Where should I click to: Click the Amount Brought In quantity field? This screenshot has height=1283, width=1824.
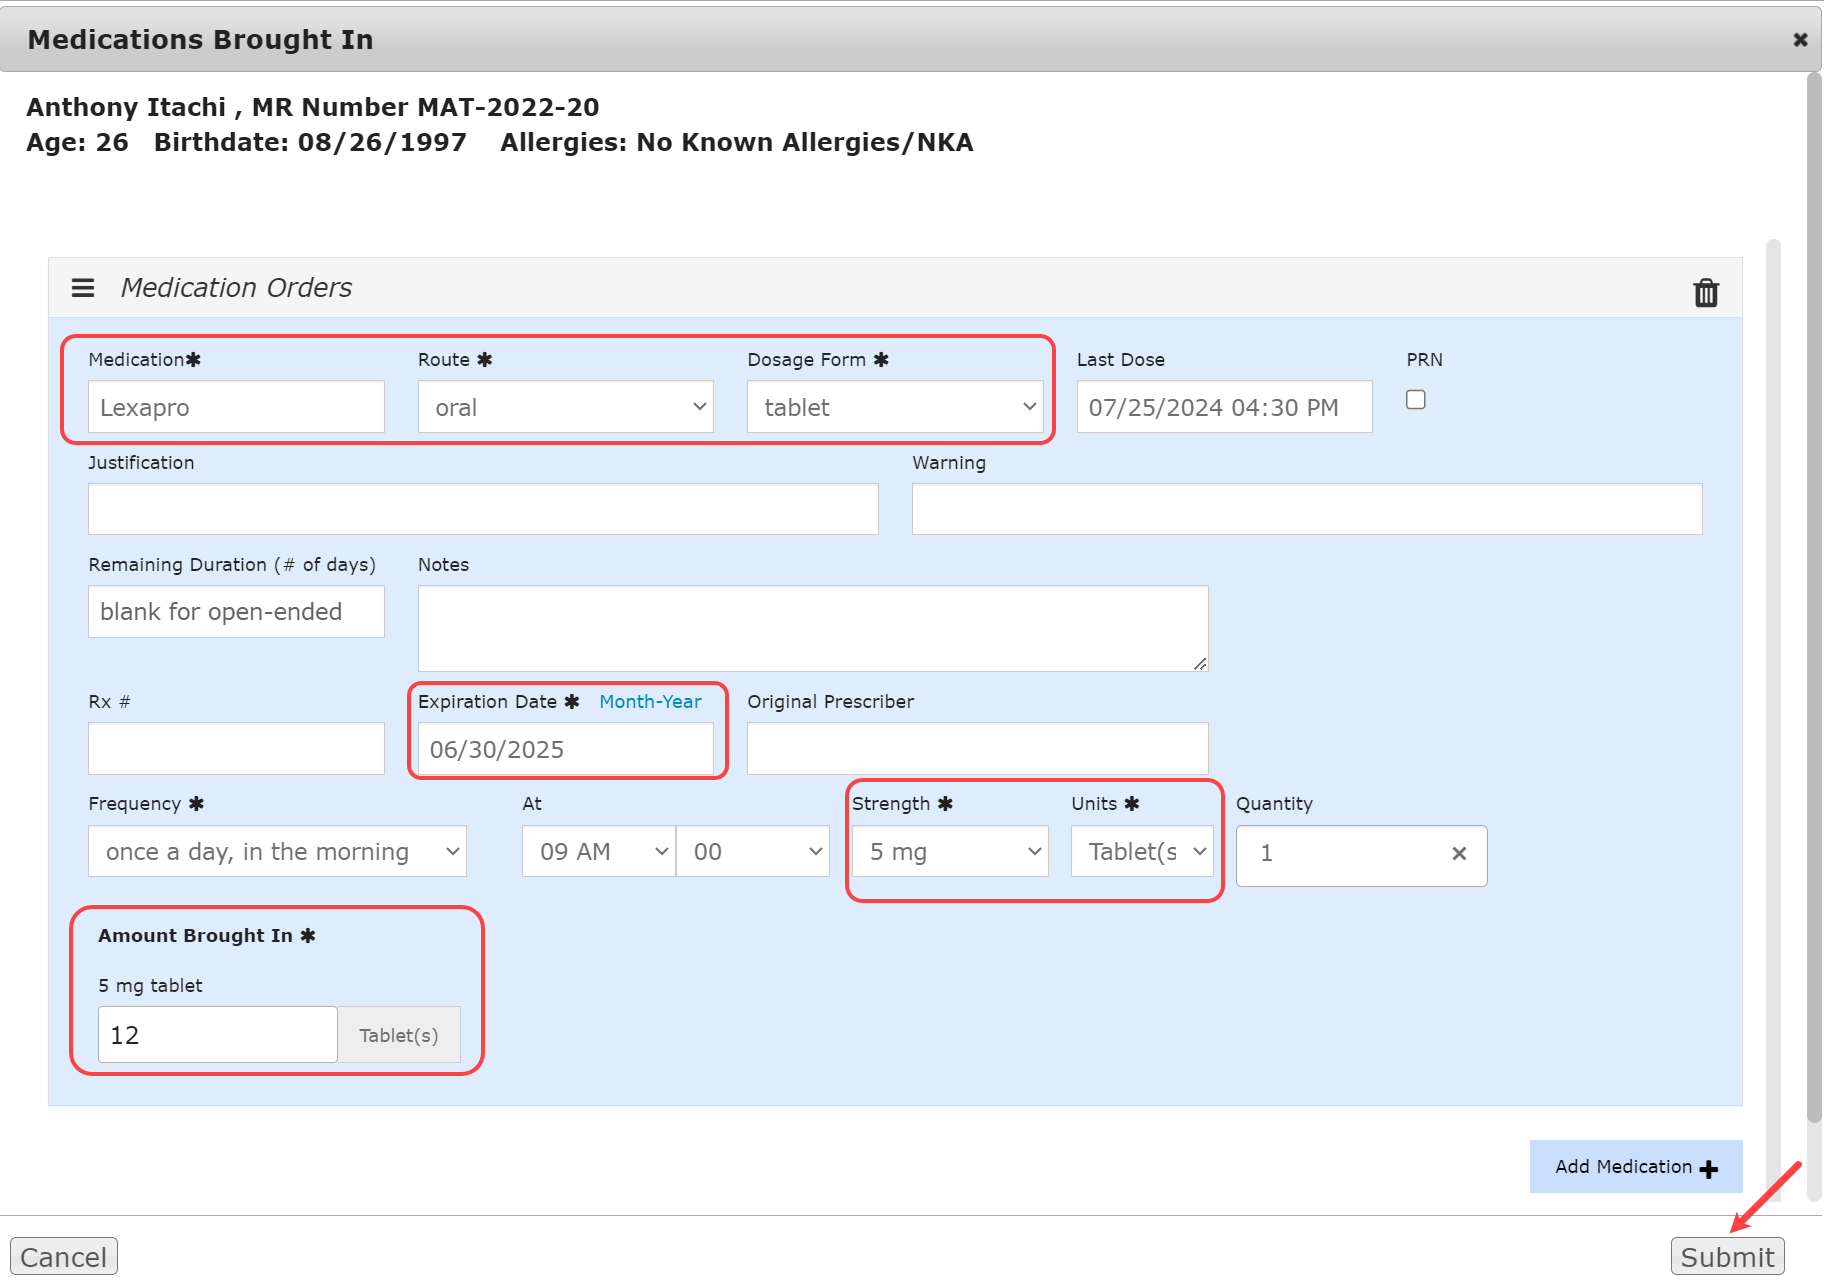click(x=217, y=1035)
